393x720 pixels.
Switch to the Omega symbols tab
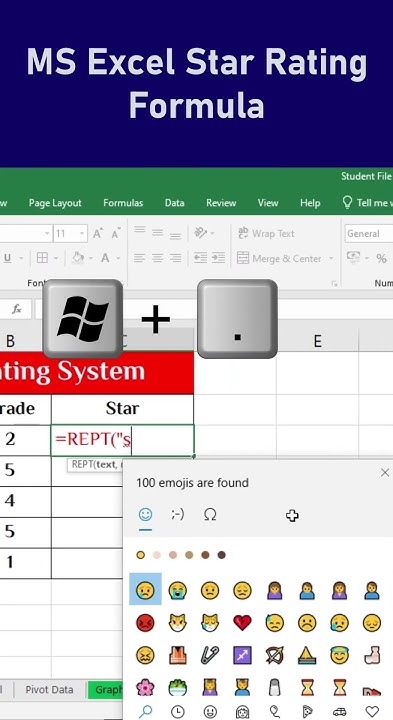click(210, 515)
